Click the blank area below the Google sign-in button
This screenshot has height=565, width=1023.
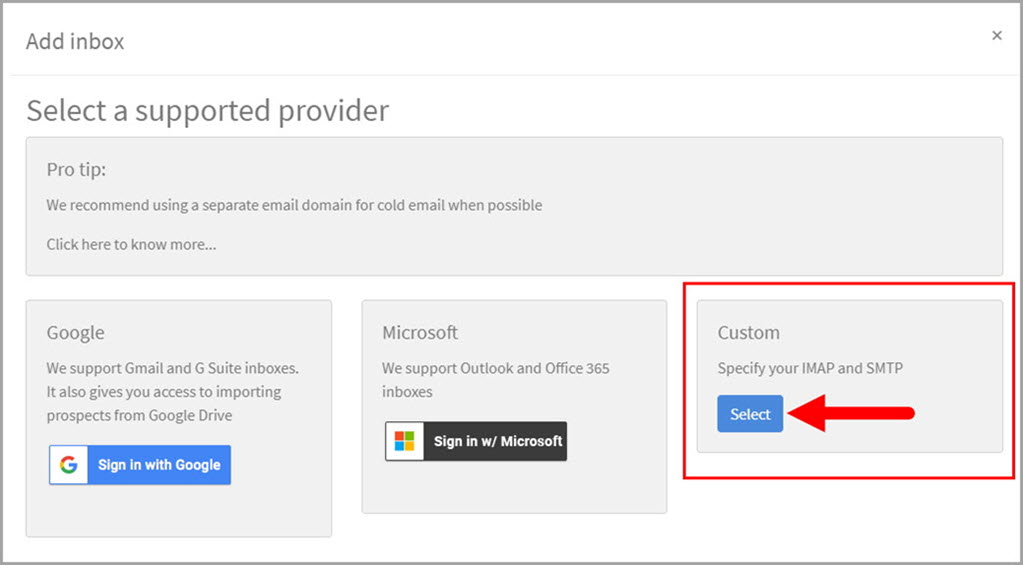pyautogui.click(x=178, y=510)
